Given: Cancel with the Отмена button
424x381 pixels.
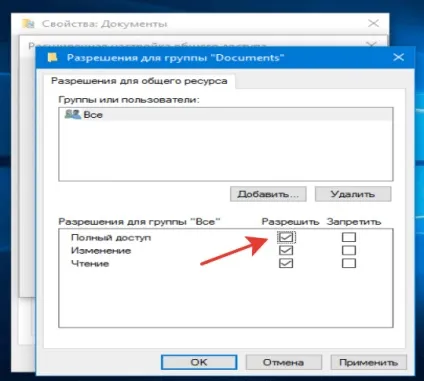Looking at the screenshot, I should coord(283,362).
